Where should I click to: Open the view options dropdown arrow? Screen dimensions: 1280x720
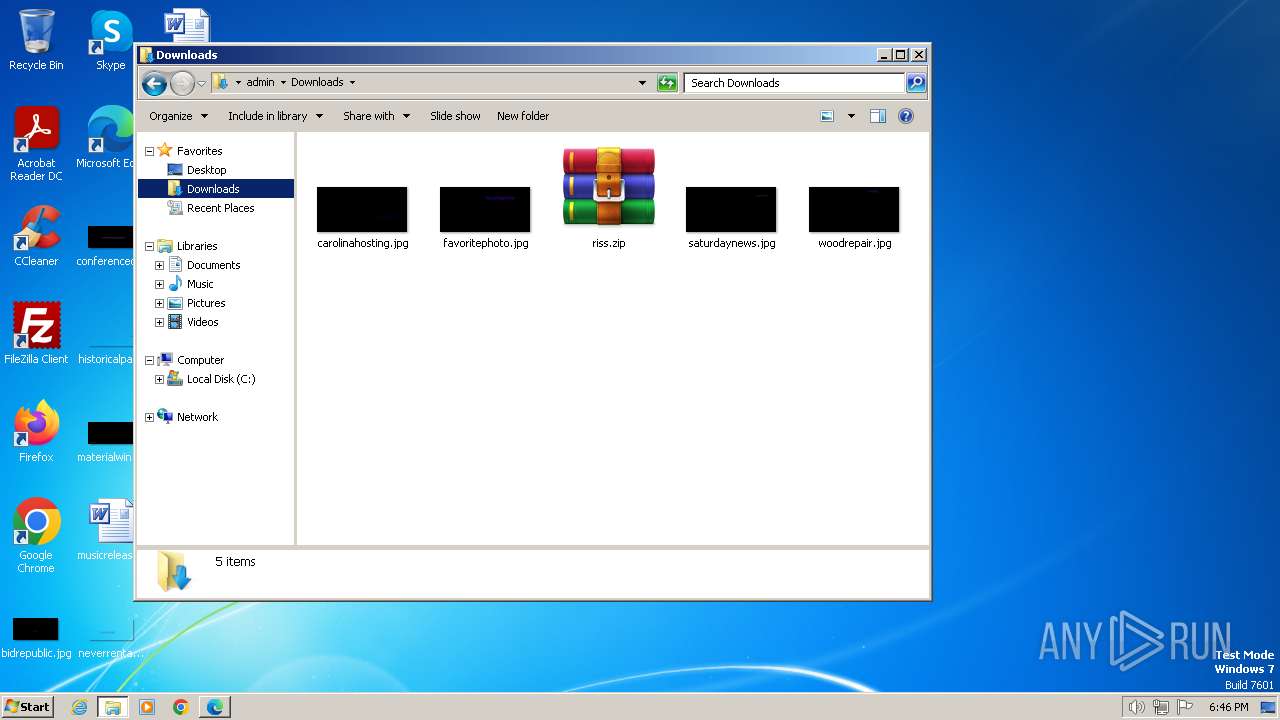point(851,116)
